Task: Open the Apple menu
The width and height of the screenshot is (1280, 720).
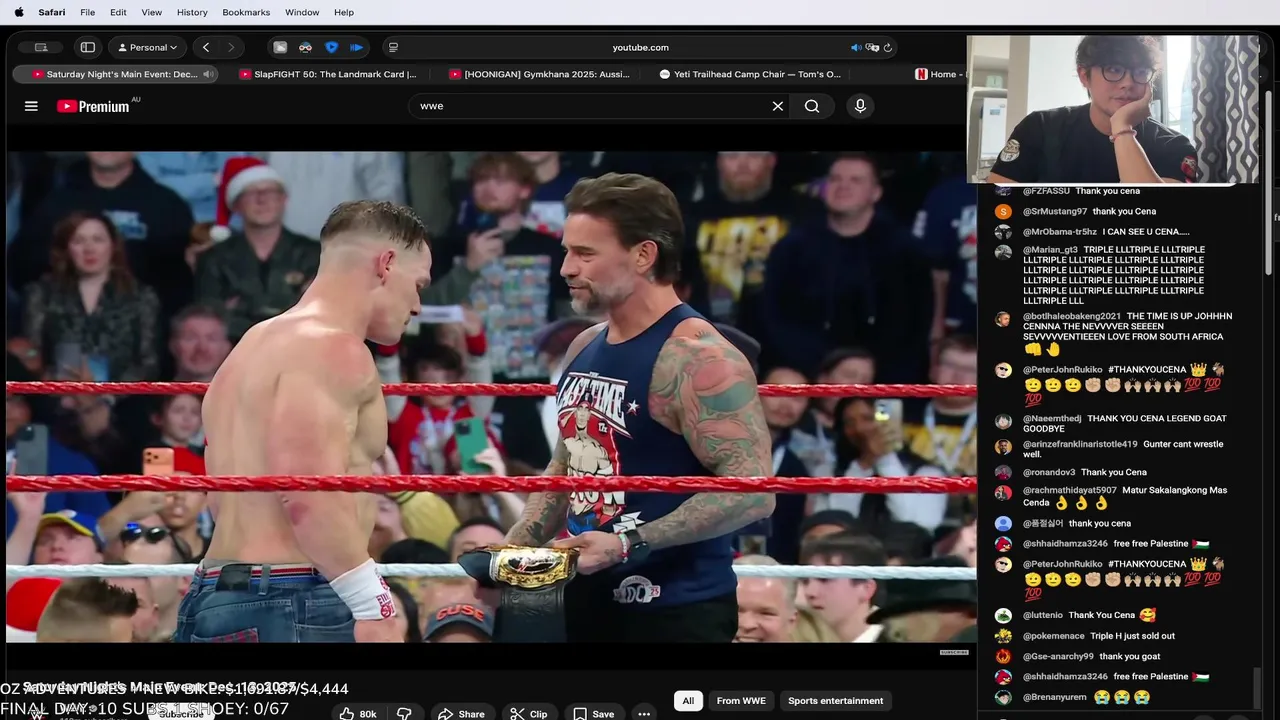Action: [x=18, y=12]
